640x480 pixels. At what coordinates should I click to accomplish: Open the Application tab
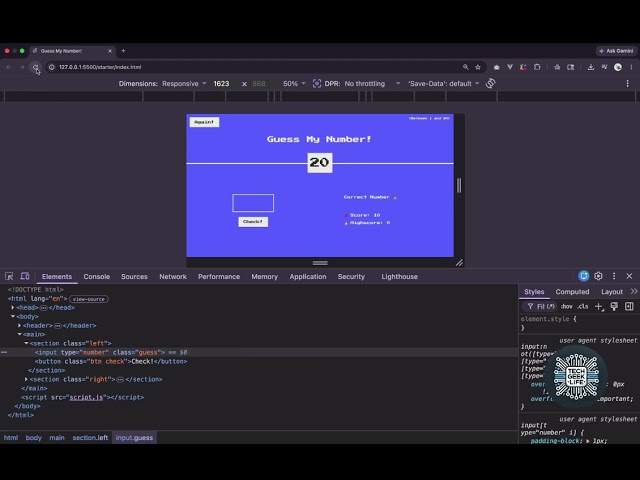tap(308, 277)
